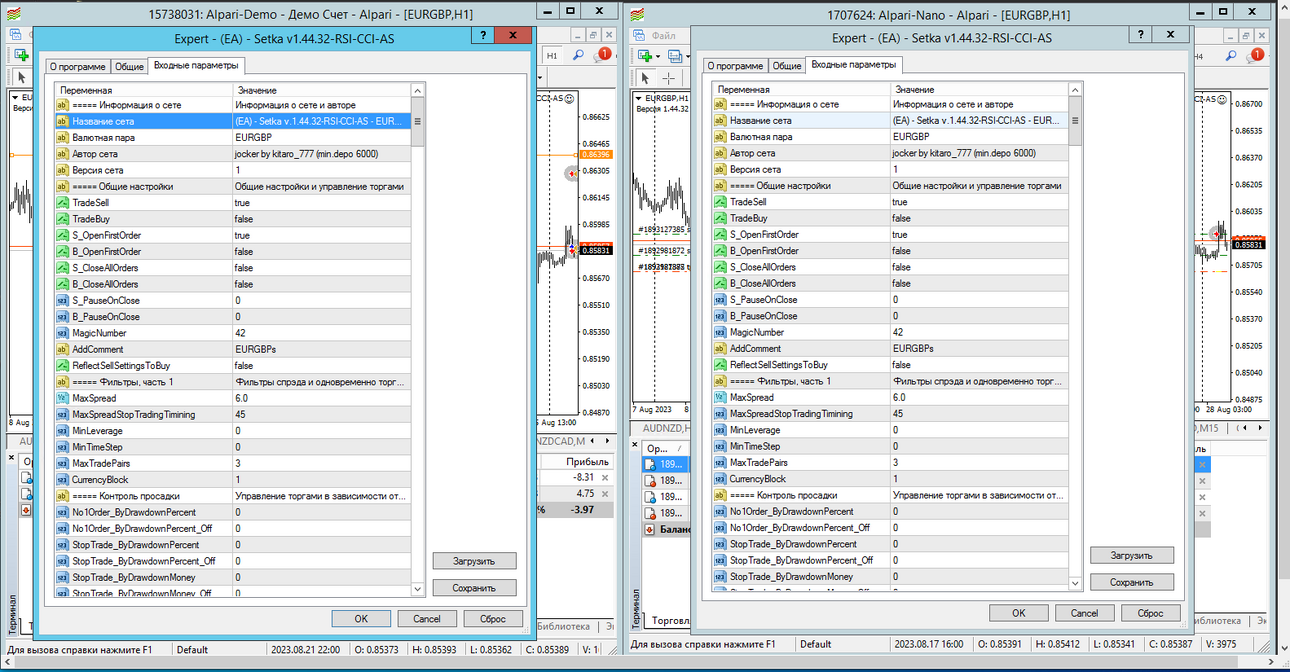Select MaxSpreadStopTradingTimining value 45 in left dialog
Screen dimensions: 1290x672
click(x=321, y=414)
